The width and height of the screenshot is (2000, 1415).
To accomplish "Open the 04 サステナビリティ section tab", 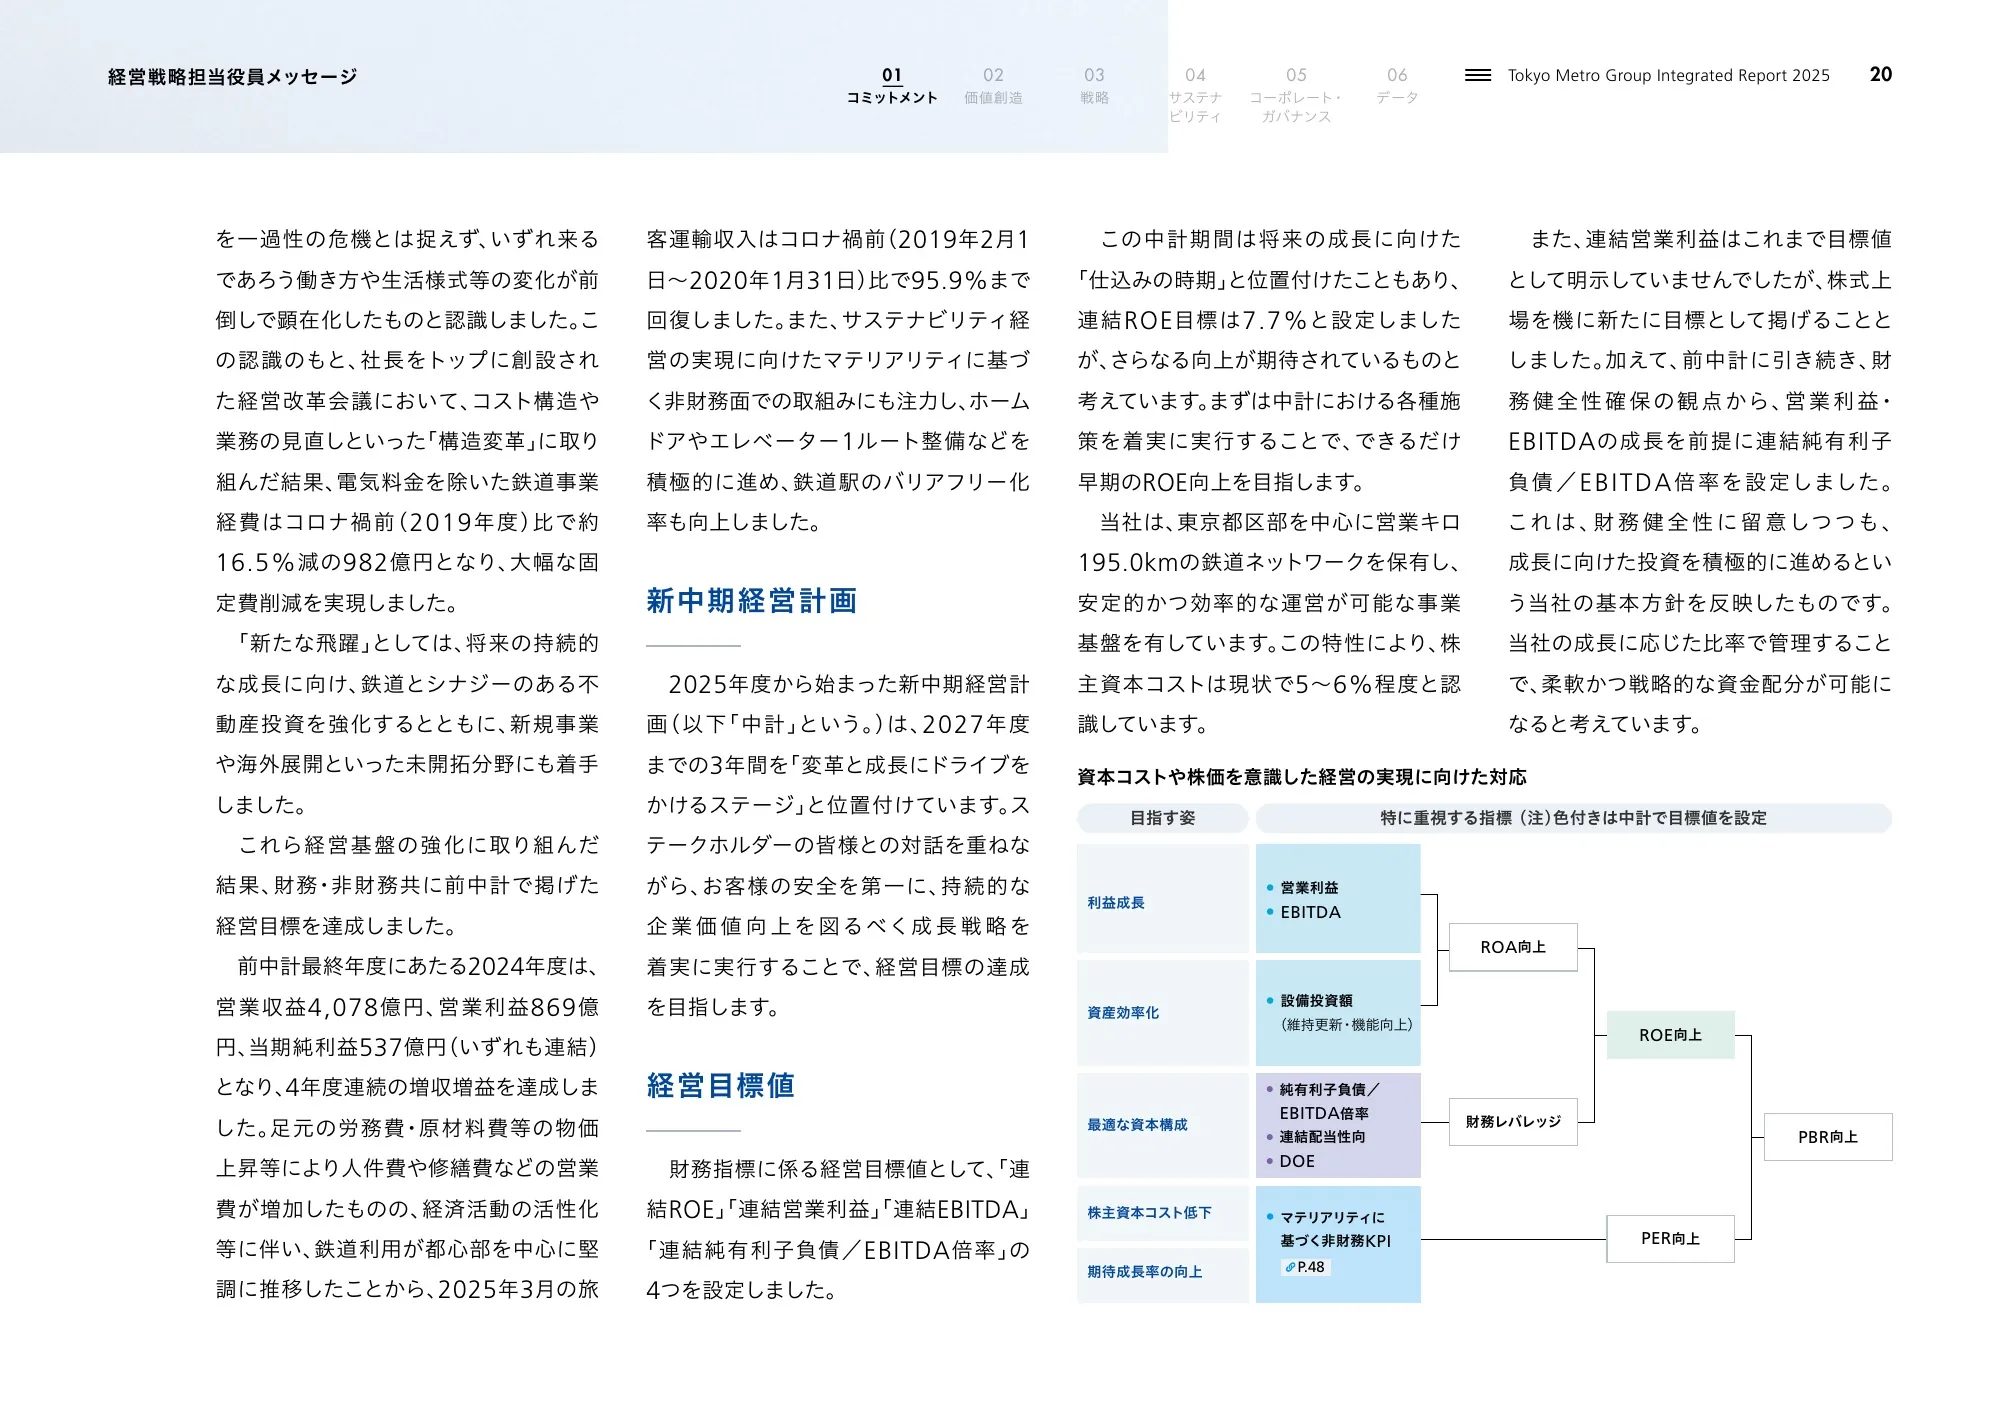I will 1195,96.
